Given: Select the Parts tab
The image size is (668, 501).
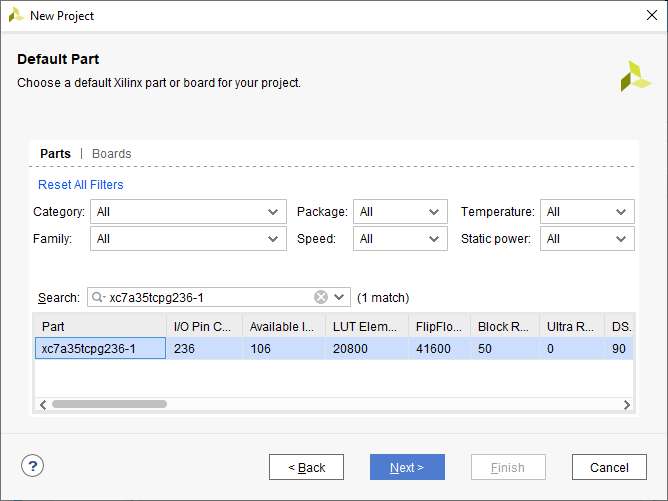Looking at the screenshot, I should click(x=55, y=154).
